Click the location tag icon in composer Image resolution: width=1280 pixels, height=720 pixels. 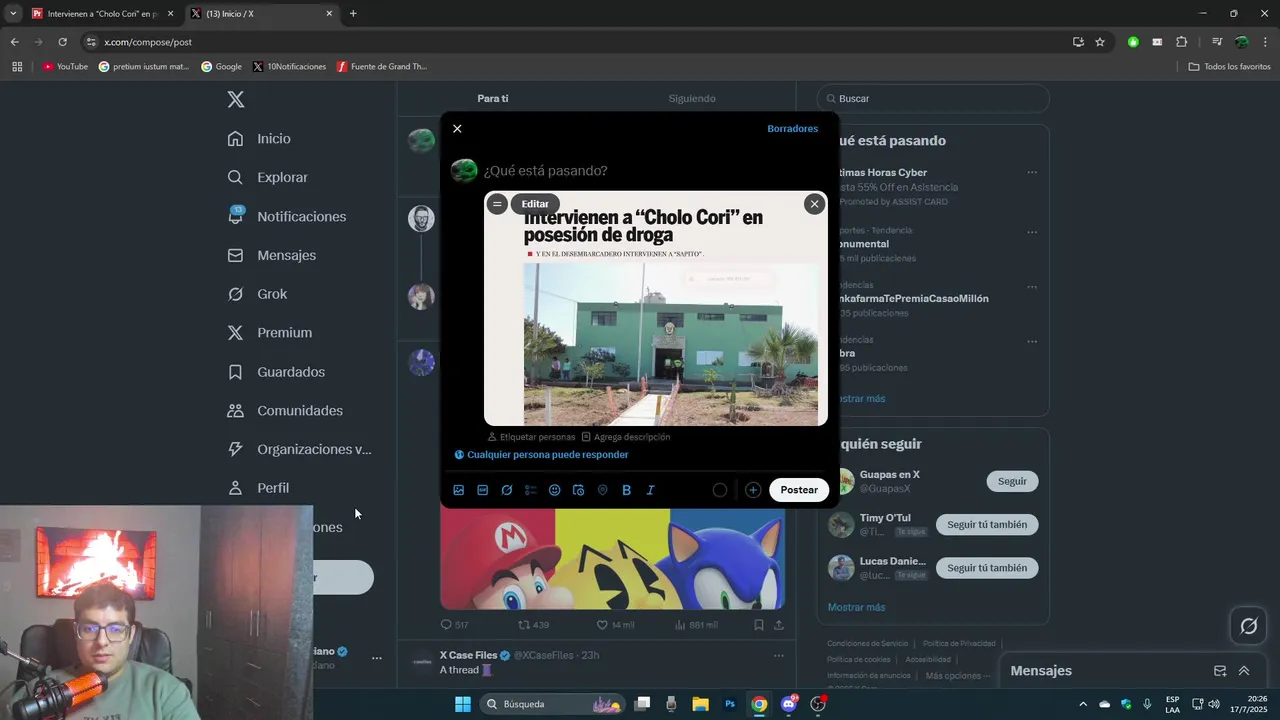pyautogui.click(x=602, y=490)
